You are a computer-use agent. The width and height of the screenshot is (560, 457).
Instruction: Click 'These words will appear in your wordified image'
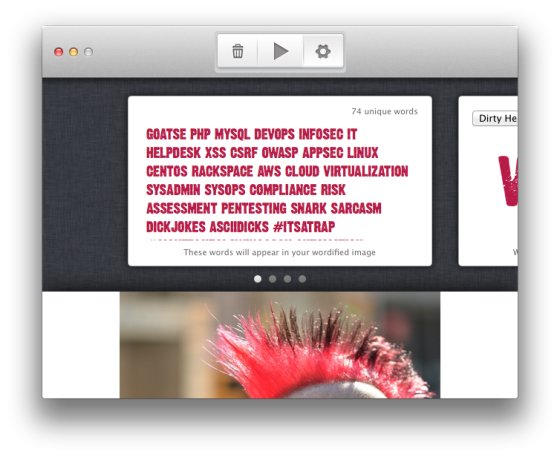[x=279, y=252]
